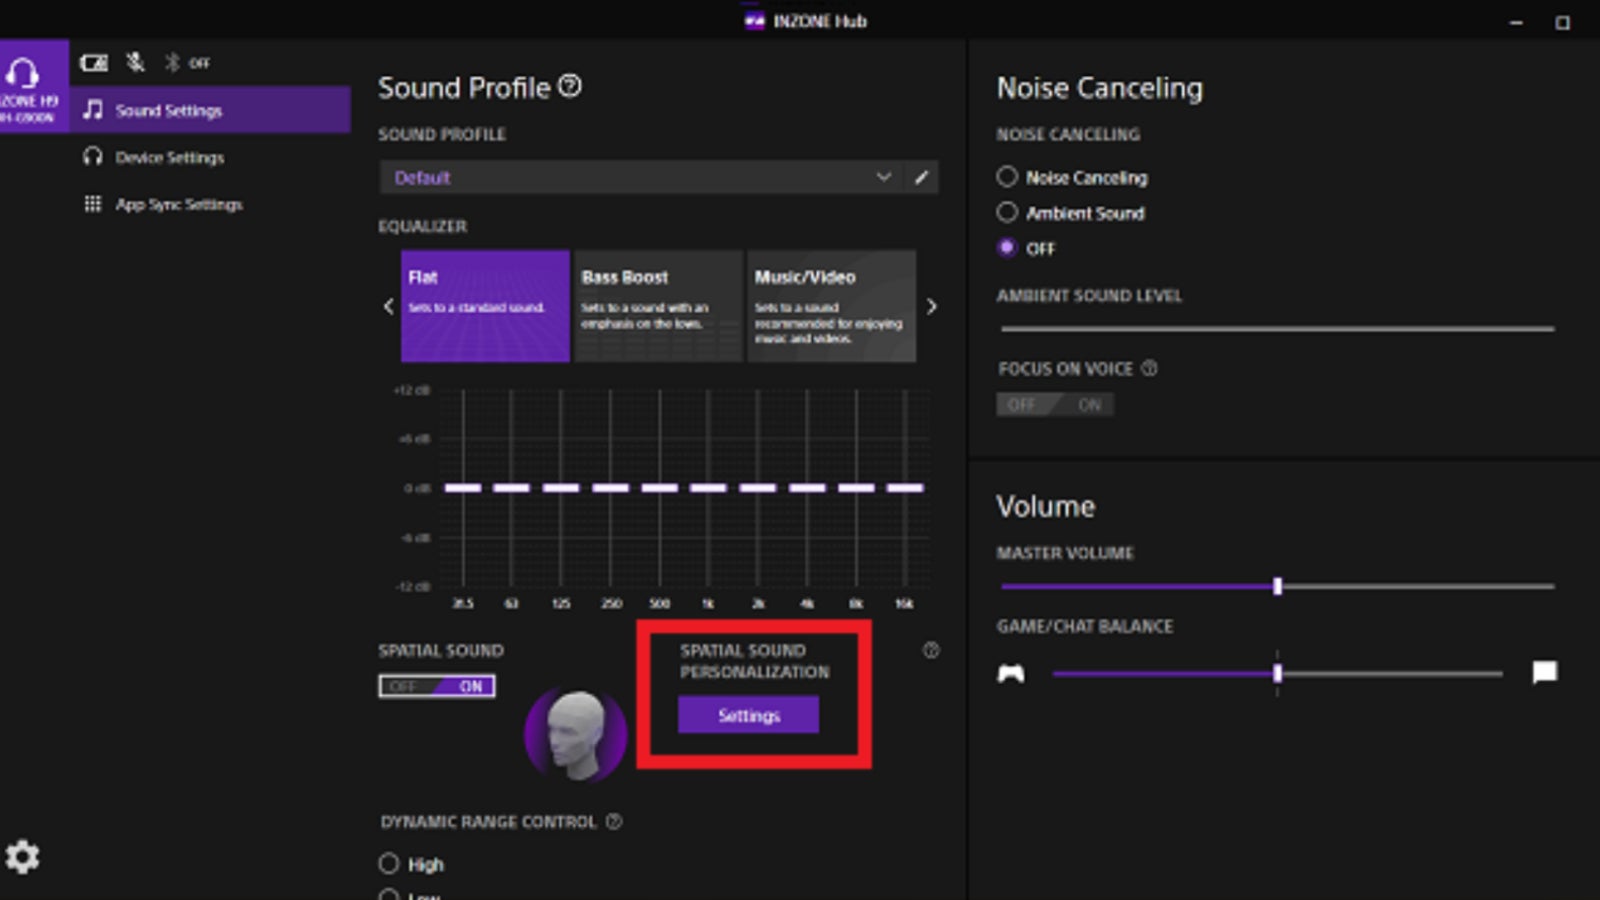Open the Default sound profile dropdown

tap(884, 177)
